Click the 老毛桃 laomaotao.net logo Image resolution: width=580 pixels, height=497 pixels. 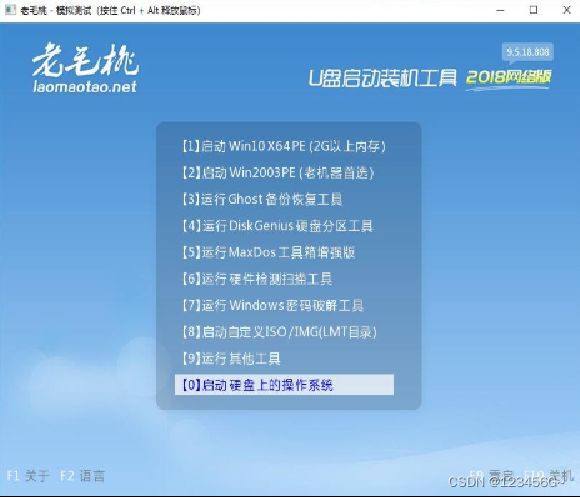click(x=86, y=68)
